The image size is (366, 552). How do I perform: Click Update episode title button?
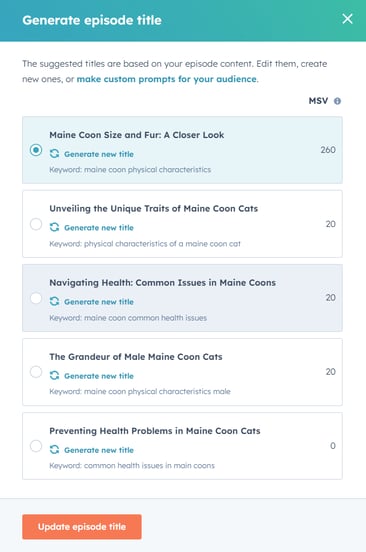point(82,527)
